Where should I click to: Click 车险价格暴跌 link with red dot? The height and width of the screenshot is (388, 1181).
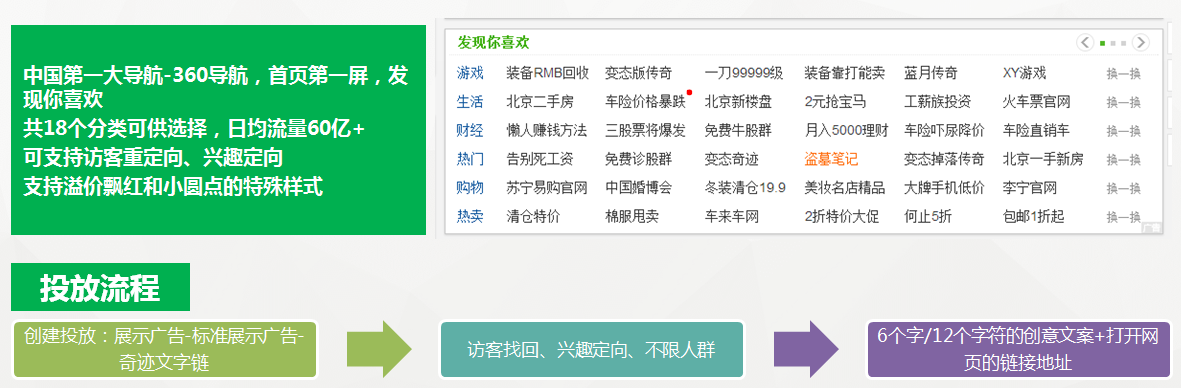click(x=645, y=102)
